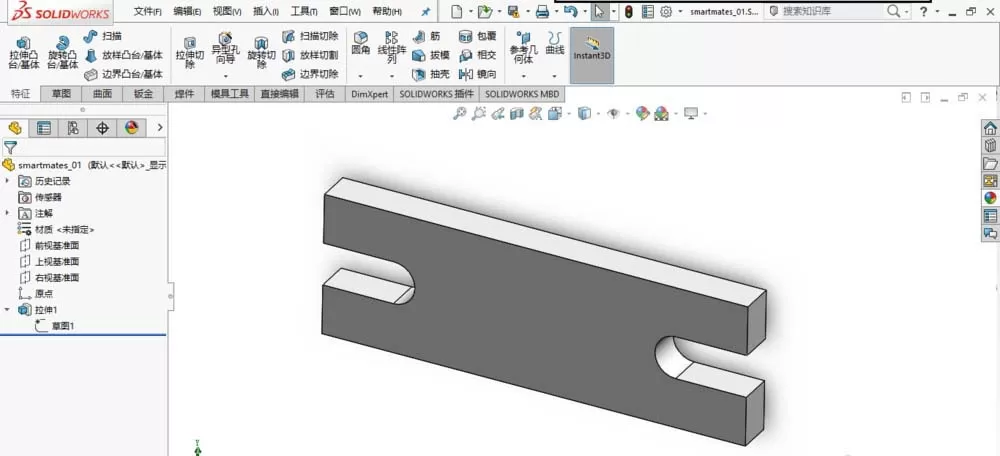Switch to the 模具工具 mold tools tab
Screen dimensions: 1000x456
click(230, 94)
